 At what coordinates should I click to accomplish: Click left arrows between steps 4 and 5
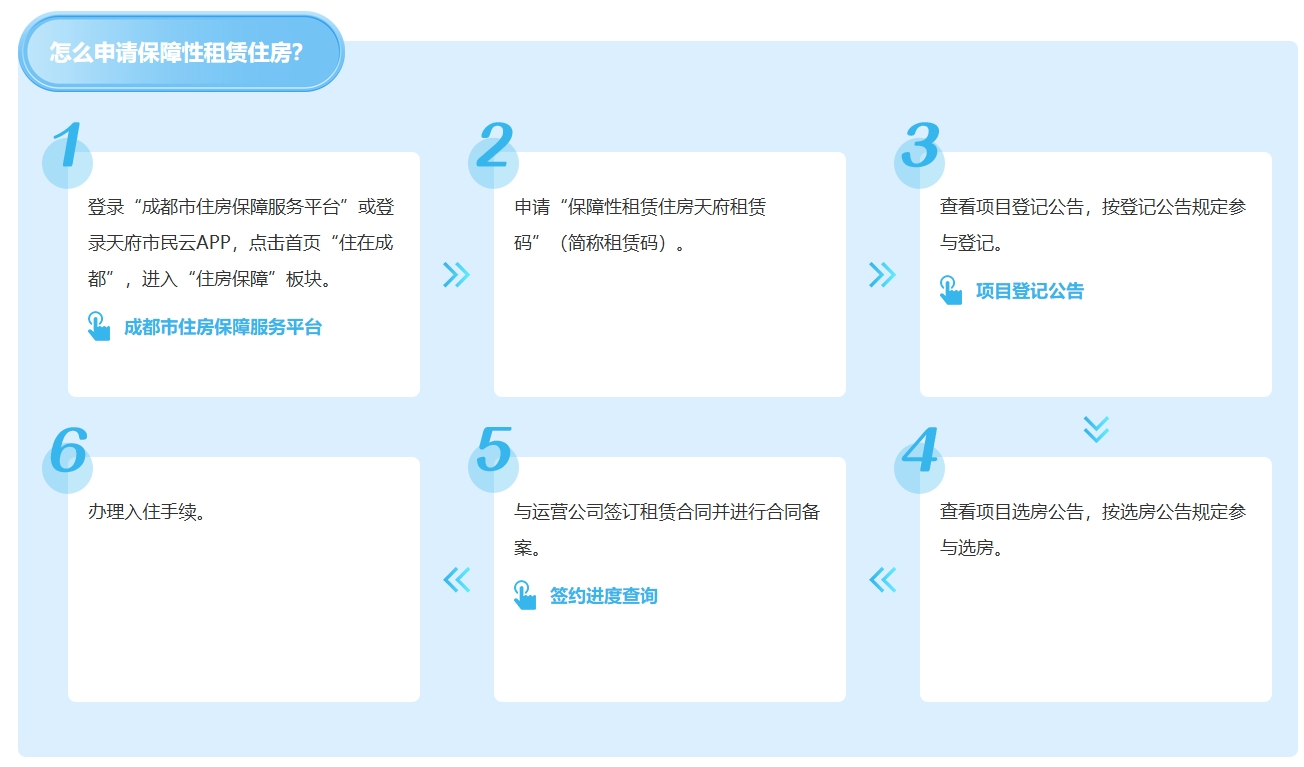pos(882,580)
